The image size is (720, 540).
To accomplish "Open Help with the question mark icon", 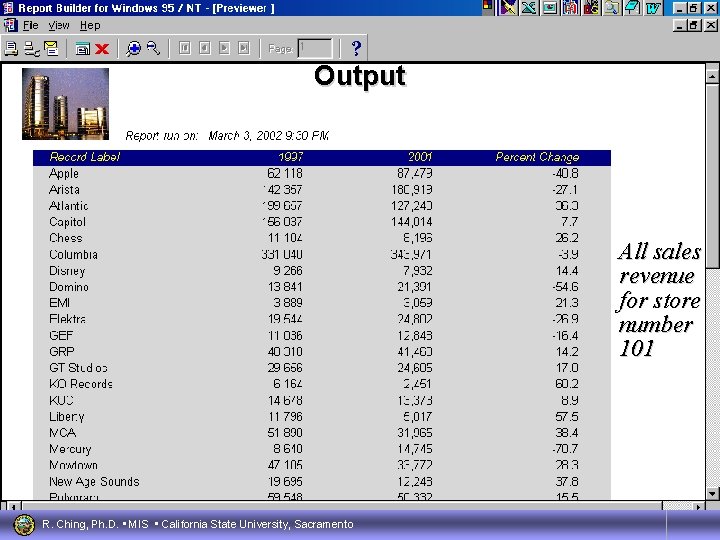I will click(x=356, y=48).
